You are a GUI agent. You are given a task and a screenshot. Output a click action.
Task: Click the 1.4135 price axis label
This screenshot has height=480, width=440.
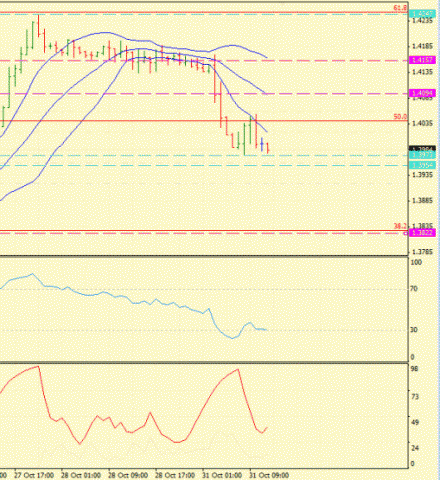click(x=423, y=72)
